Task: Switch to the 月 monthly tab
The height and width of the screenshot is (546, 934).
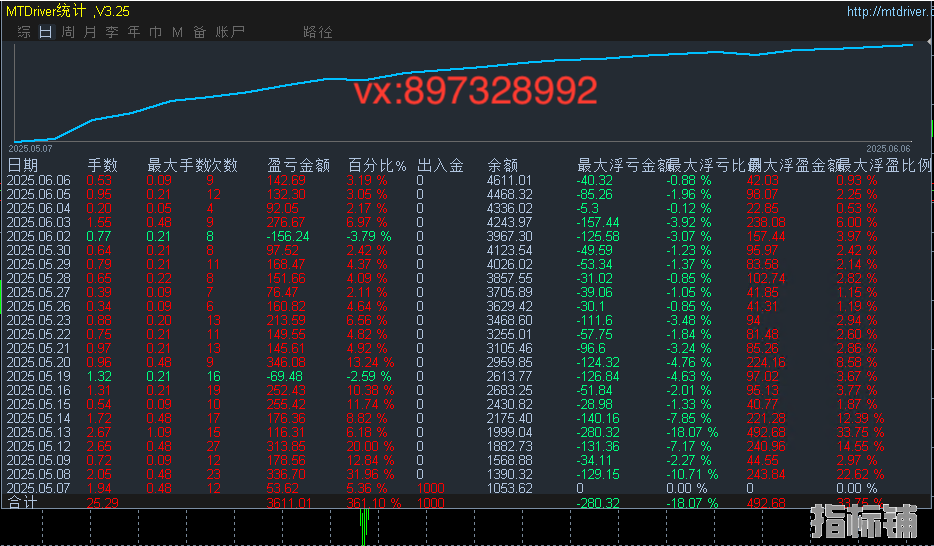Action: pos(90,32)
